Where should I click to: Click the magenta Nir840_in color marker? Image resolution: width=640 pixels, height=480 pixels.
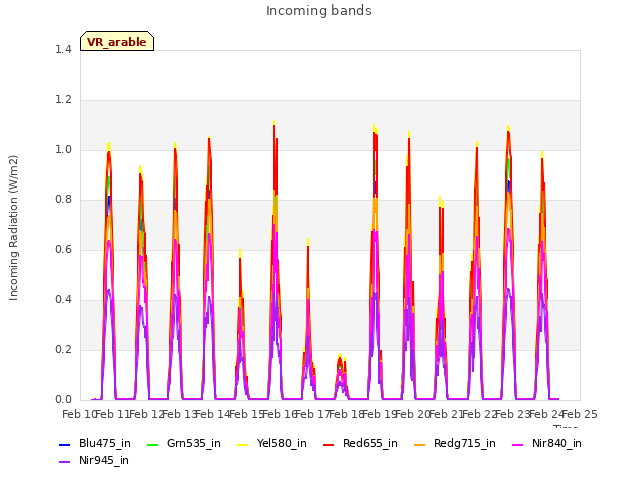pyautogui.click(x=518, y=444)
